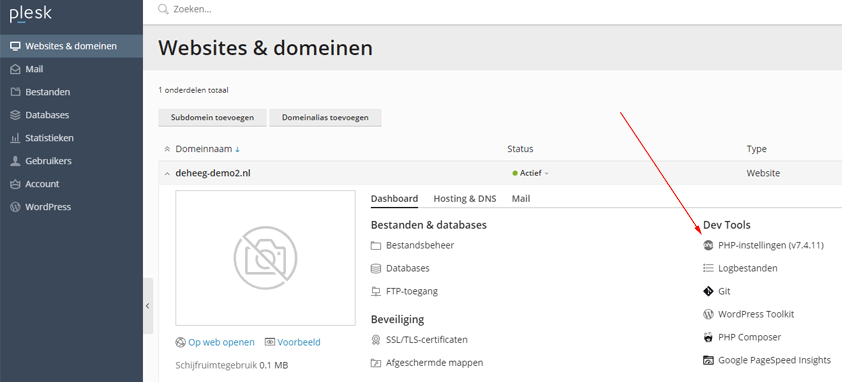
Task: Click the Databases icon under Bestanden & databases
Action: tap(376, 268)
